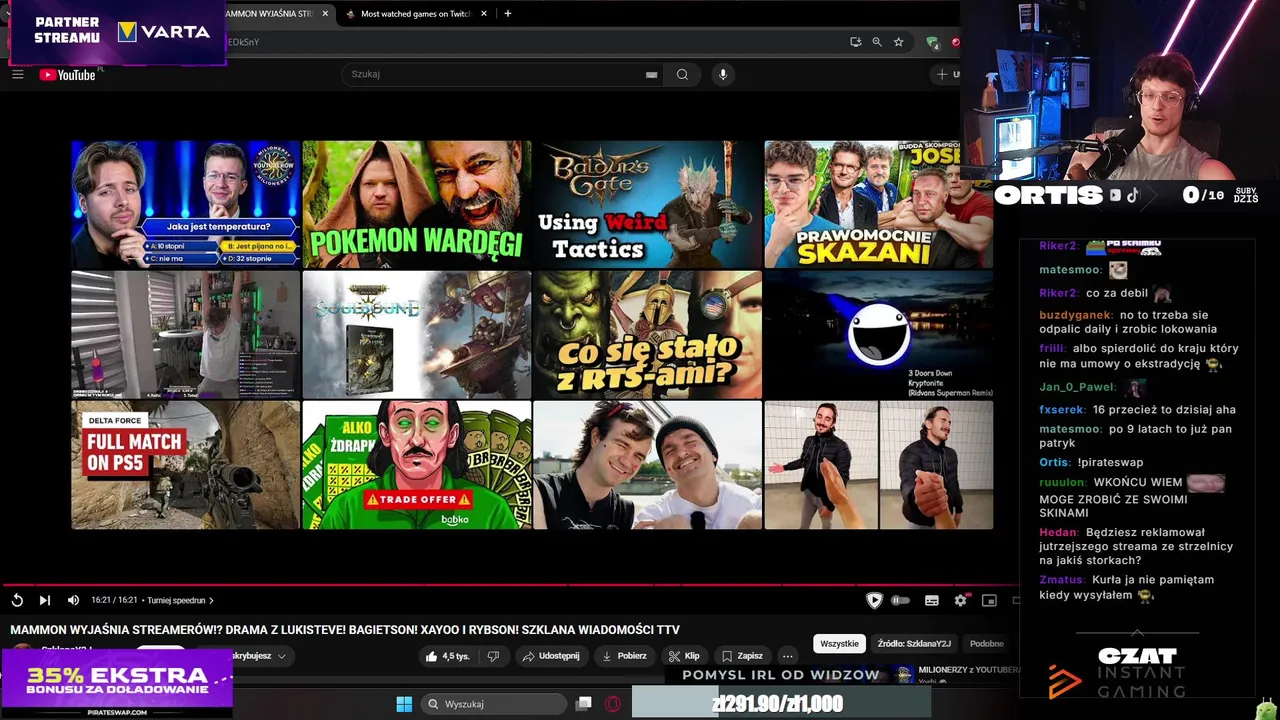Image resolution: width=1280 pixels, height=720 pixels.
Task: Click chat username 'Hedan'
Action: pos(1058,533)
